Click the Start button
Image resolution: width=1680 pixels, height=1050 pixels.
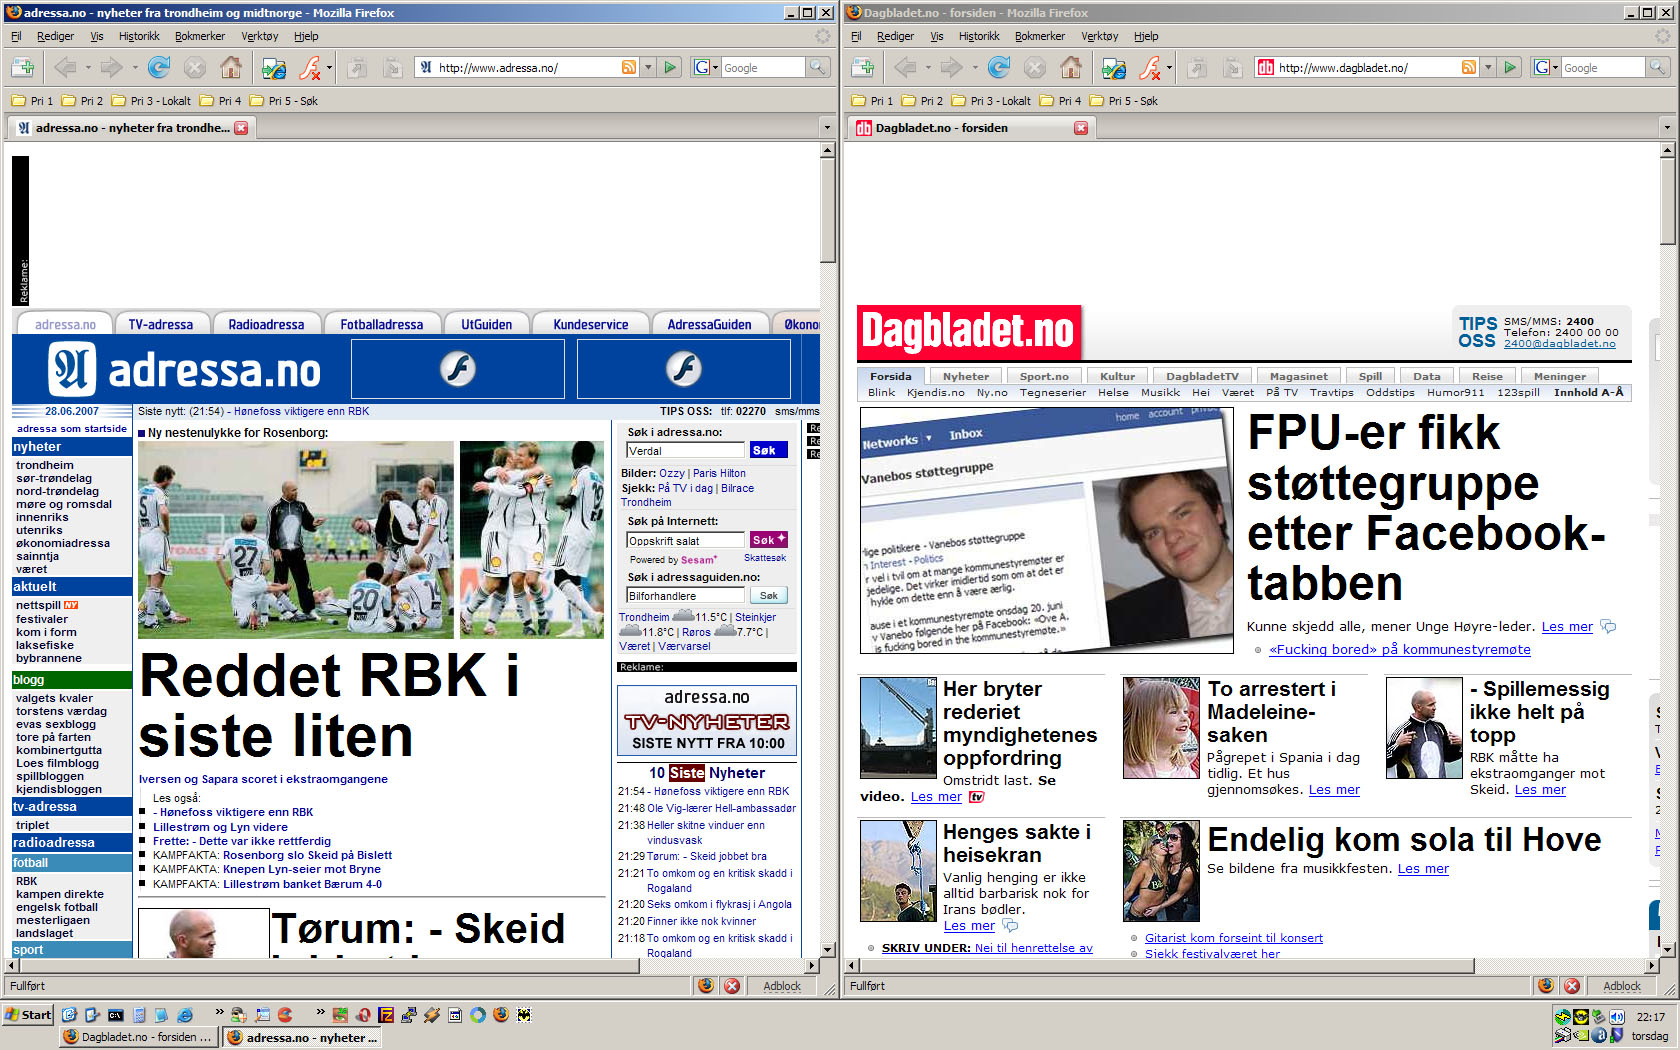coord(28,1015)
